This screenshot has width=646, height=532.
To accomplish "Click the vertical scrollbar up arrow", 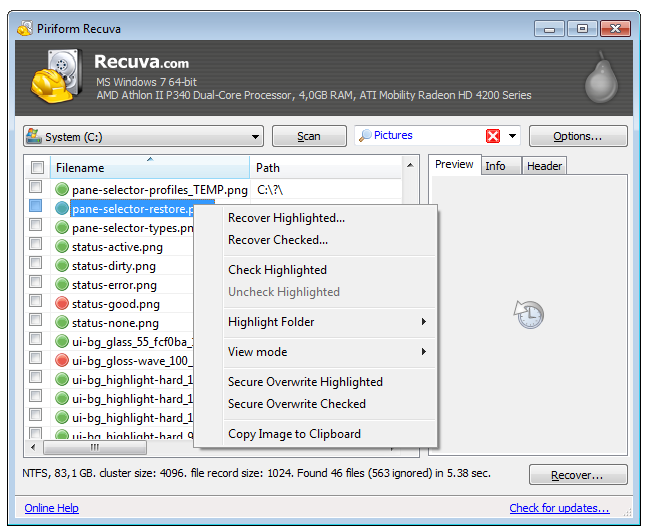I will [410, 165].
